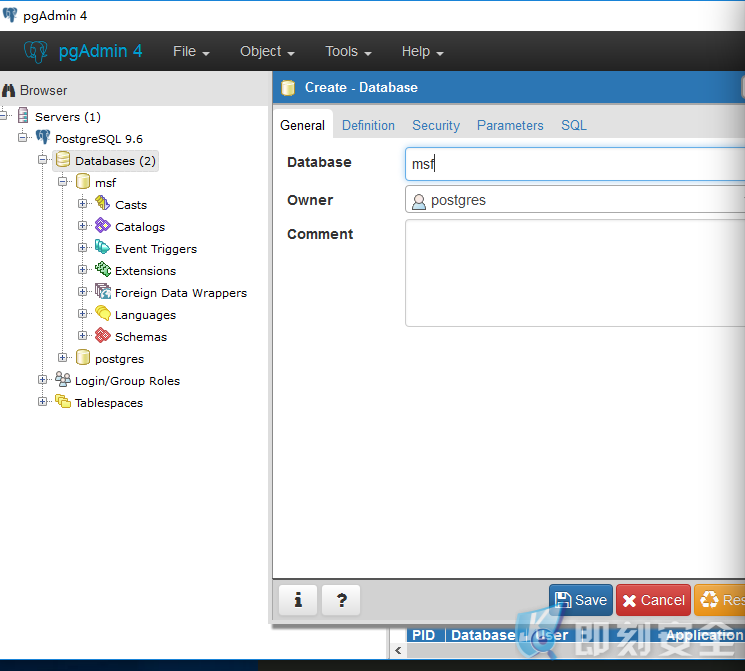Collapse the PostgreSQL 9.6 server node

pos(22,137)
